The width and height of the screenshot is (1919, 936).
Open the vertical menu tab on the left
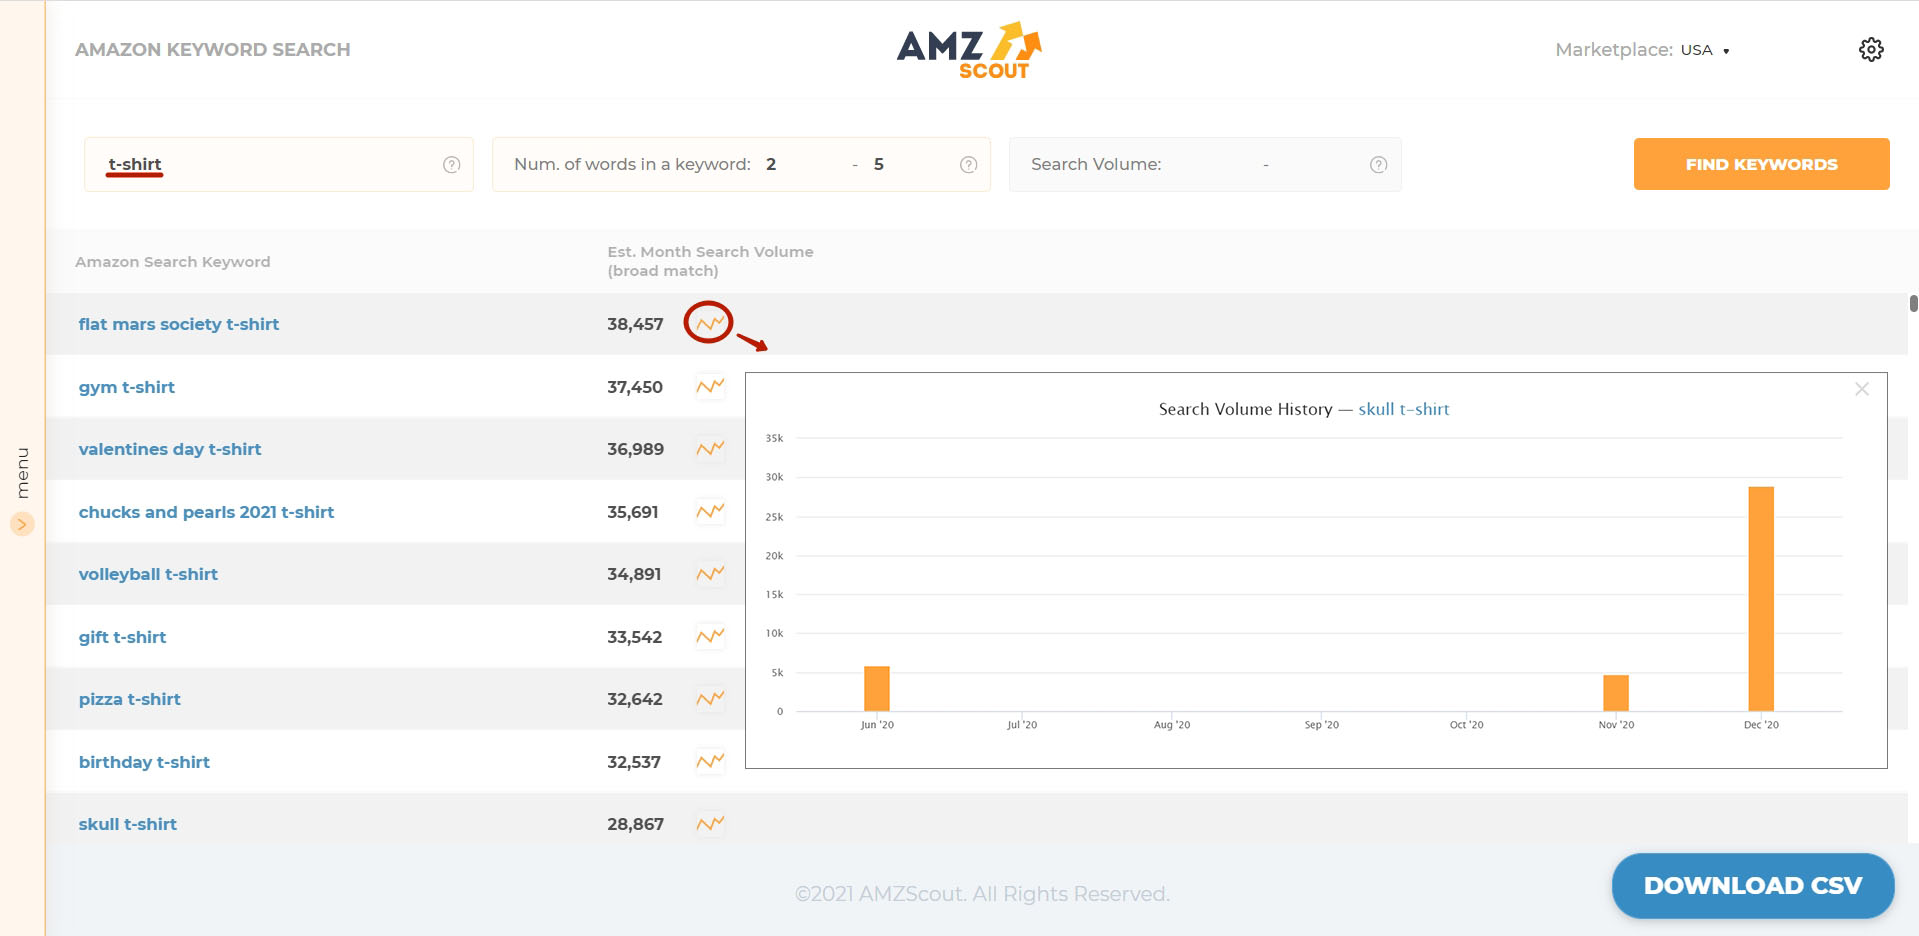coord(21,471)
